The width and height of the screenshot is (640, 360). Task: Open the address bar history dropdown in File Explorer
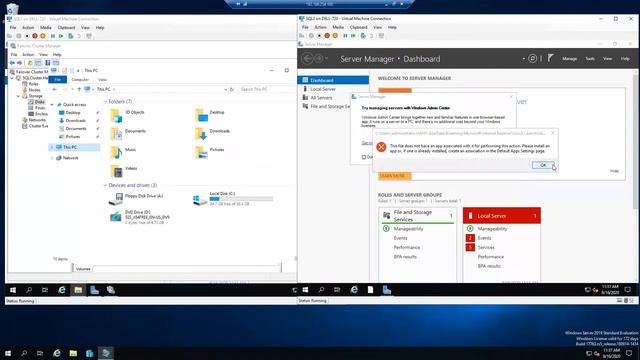click(225, 89)
